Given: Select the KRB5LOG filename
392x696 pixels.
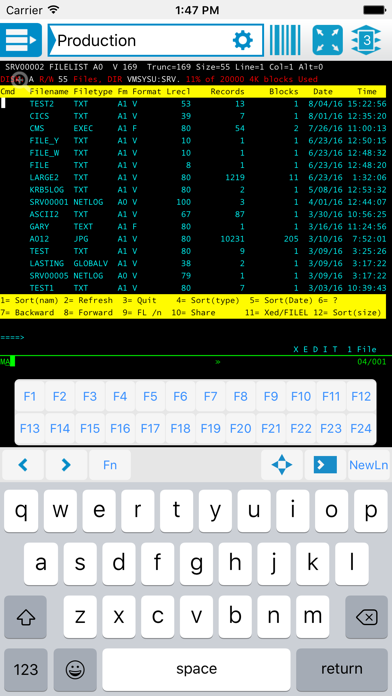Looking at the screenshot, I should click(47, 190).
